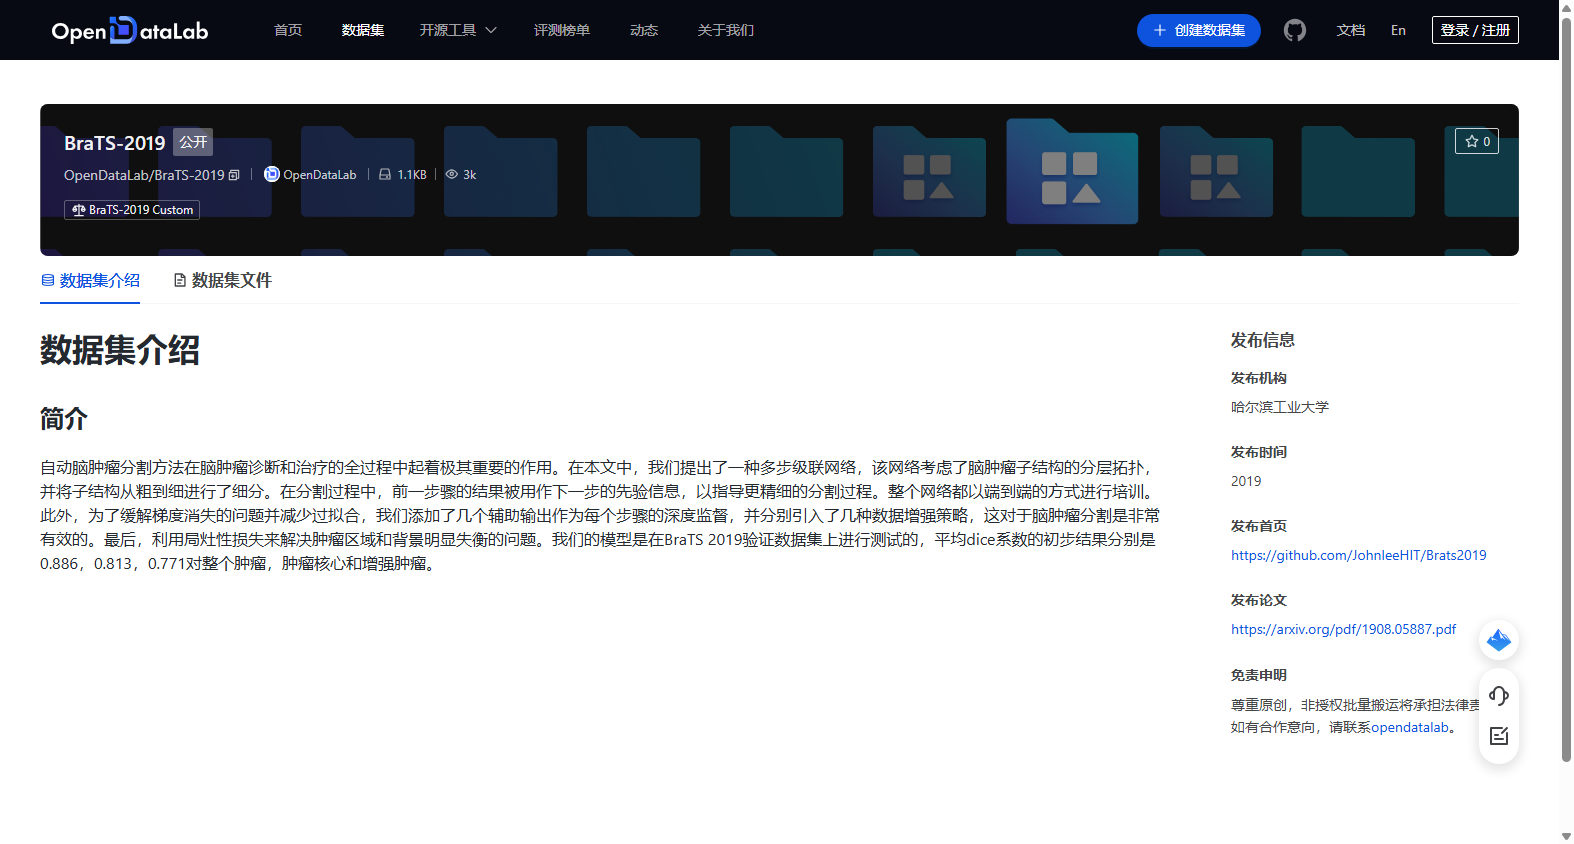Open the 动态 navigation item
This screenshot has width=1574, height=844.
click(x=644, y=30)
